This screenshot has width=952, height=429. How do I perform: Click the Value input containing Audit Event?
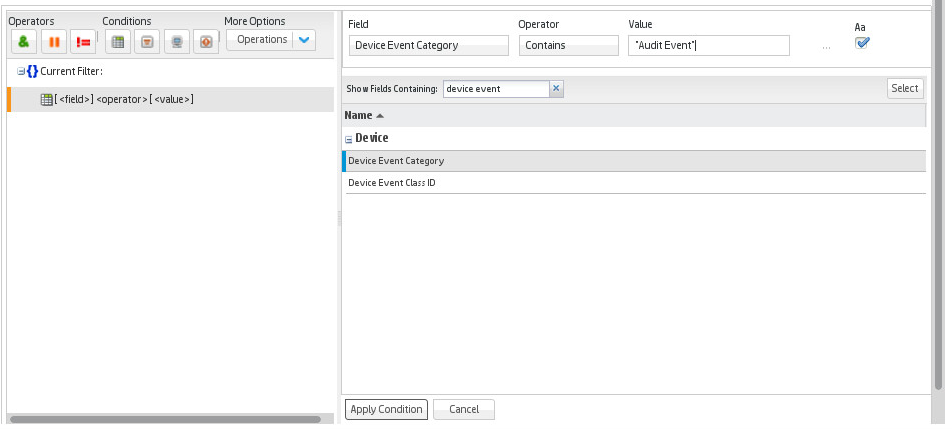(708, 46)
